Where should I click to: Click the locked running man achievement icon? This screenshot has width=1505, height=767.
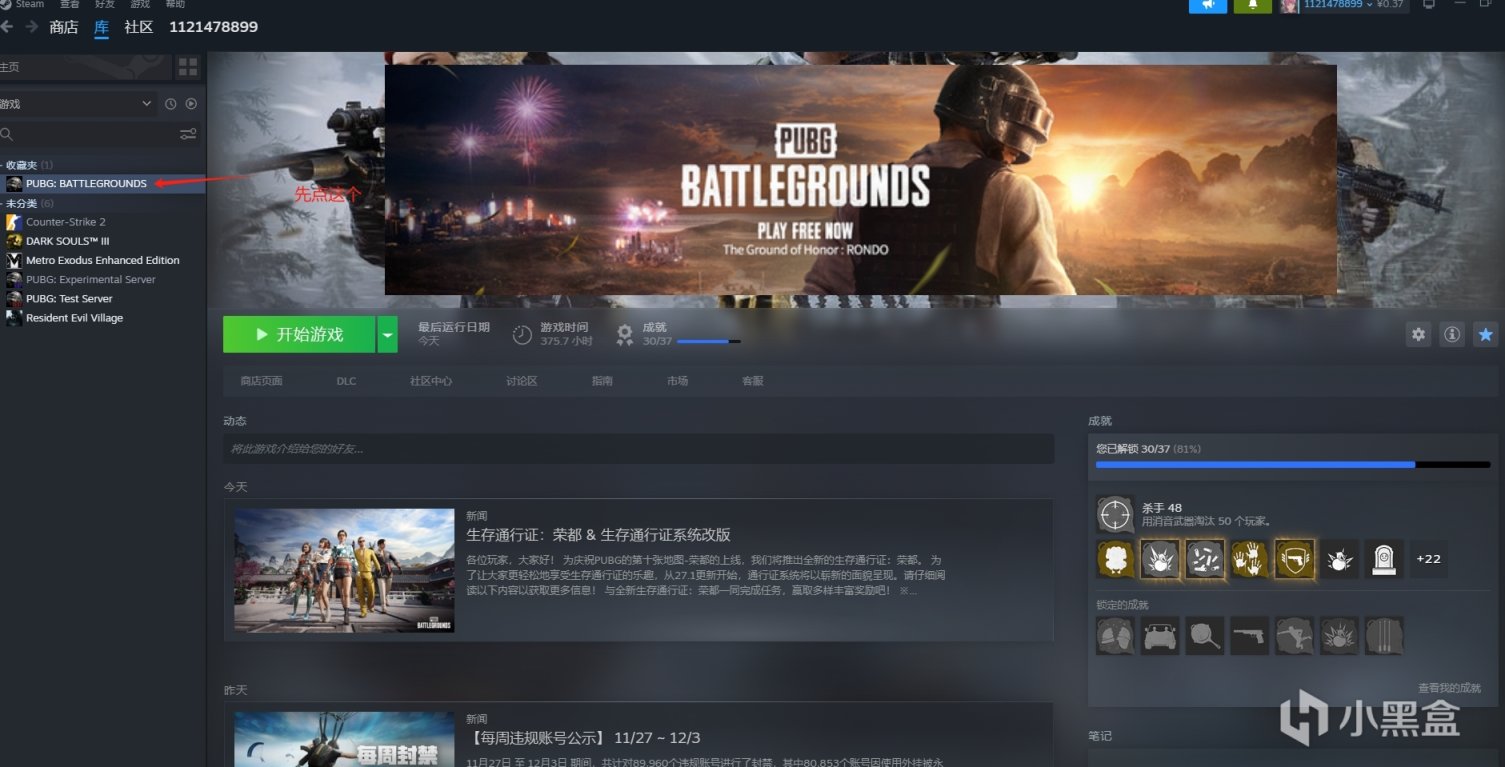tap(1295, 635)
